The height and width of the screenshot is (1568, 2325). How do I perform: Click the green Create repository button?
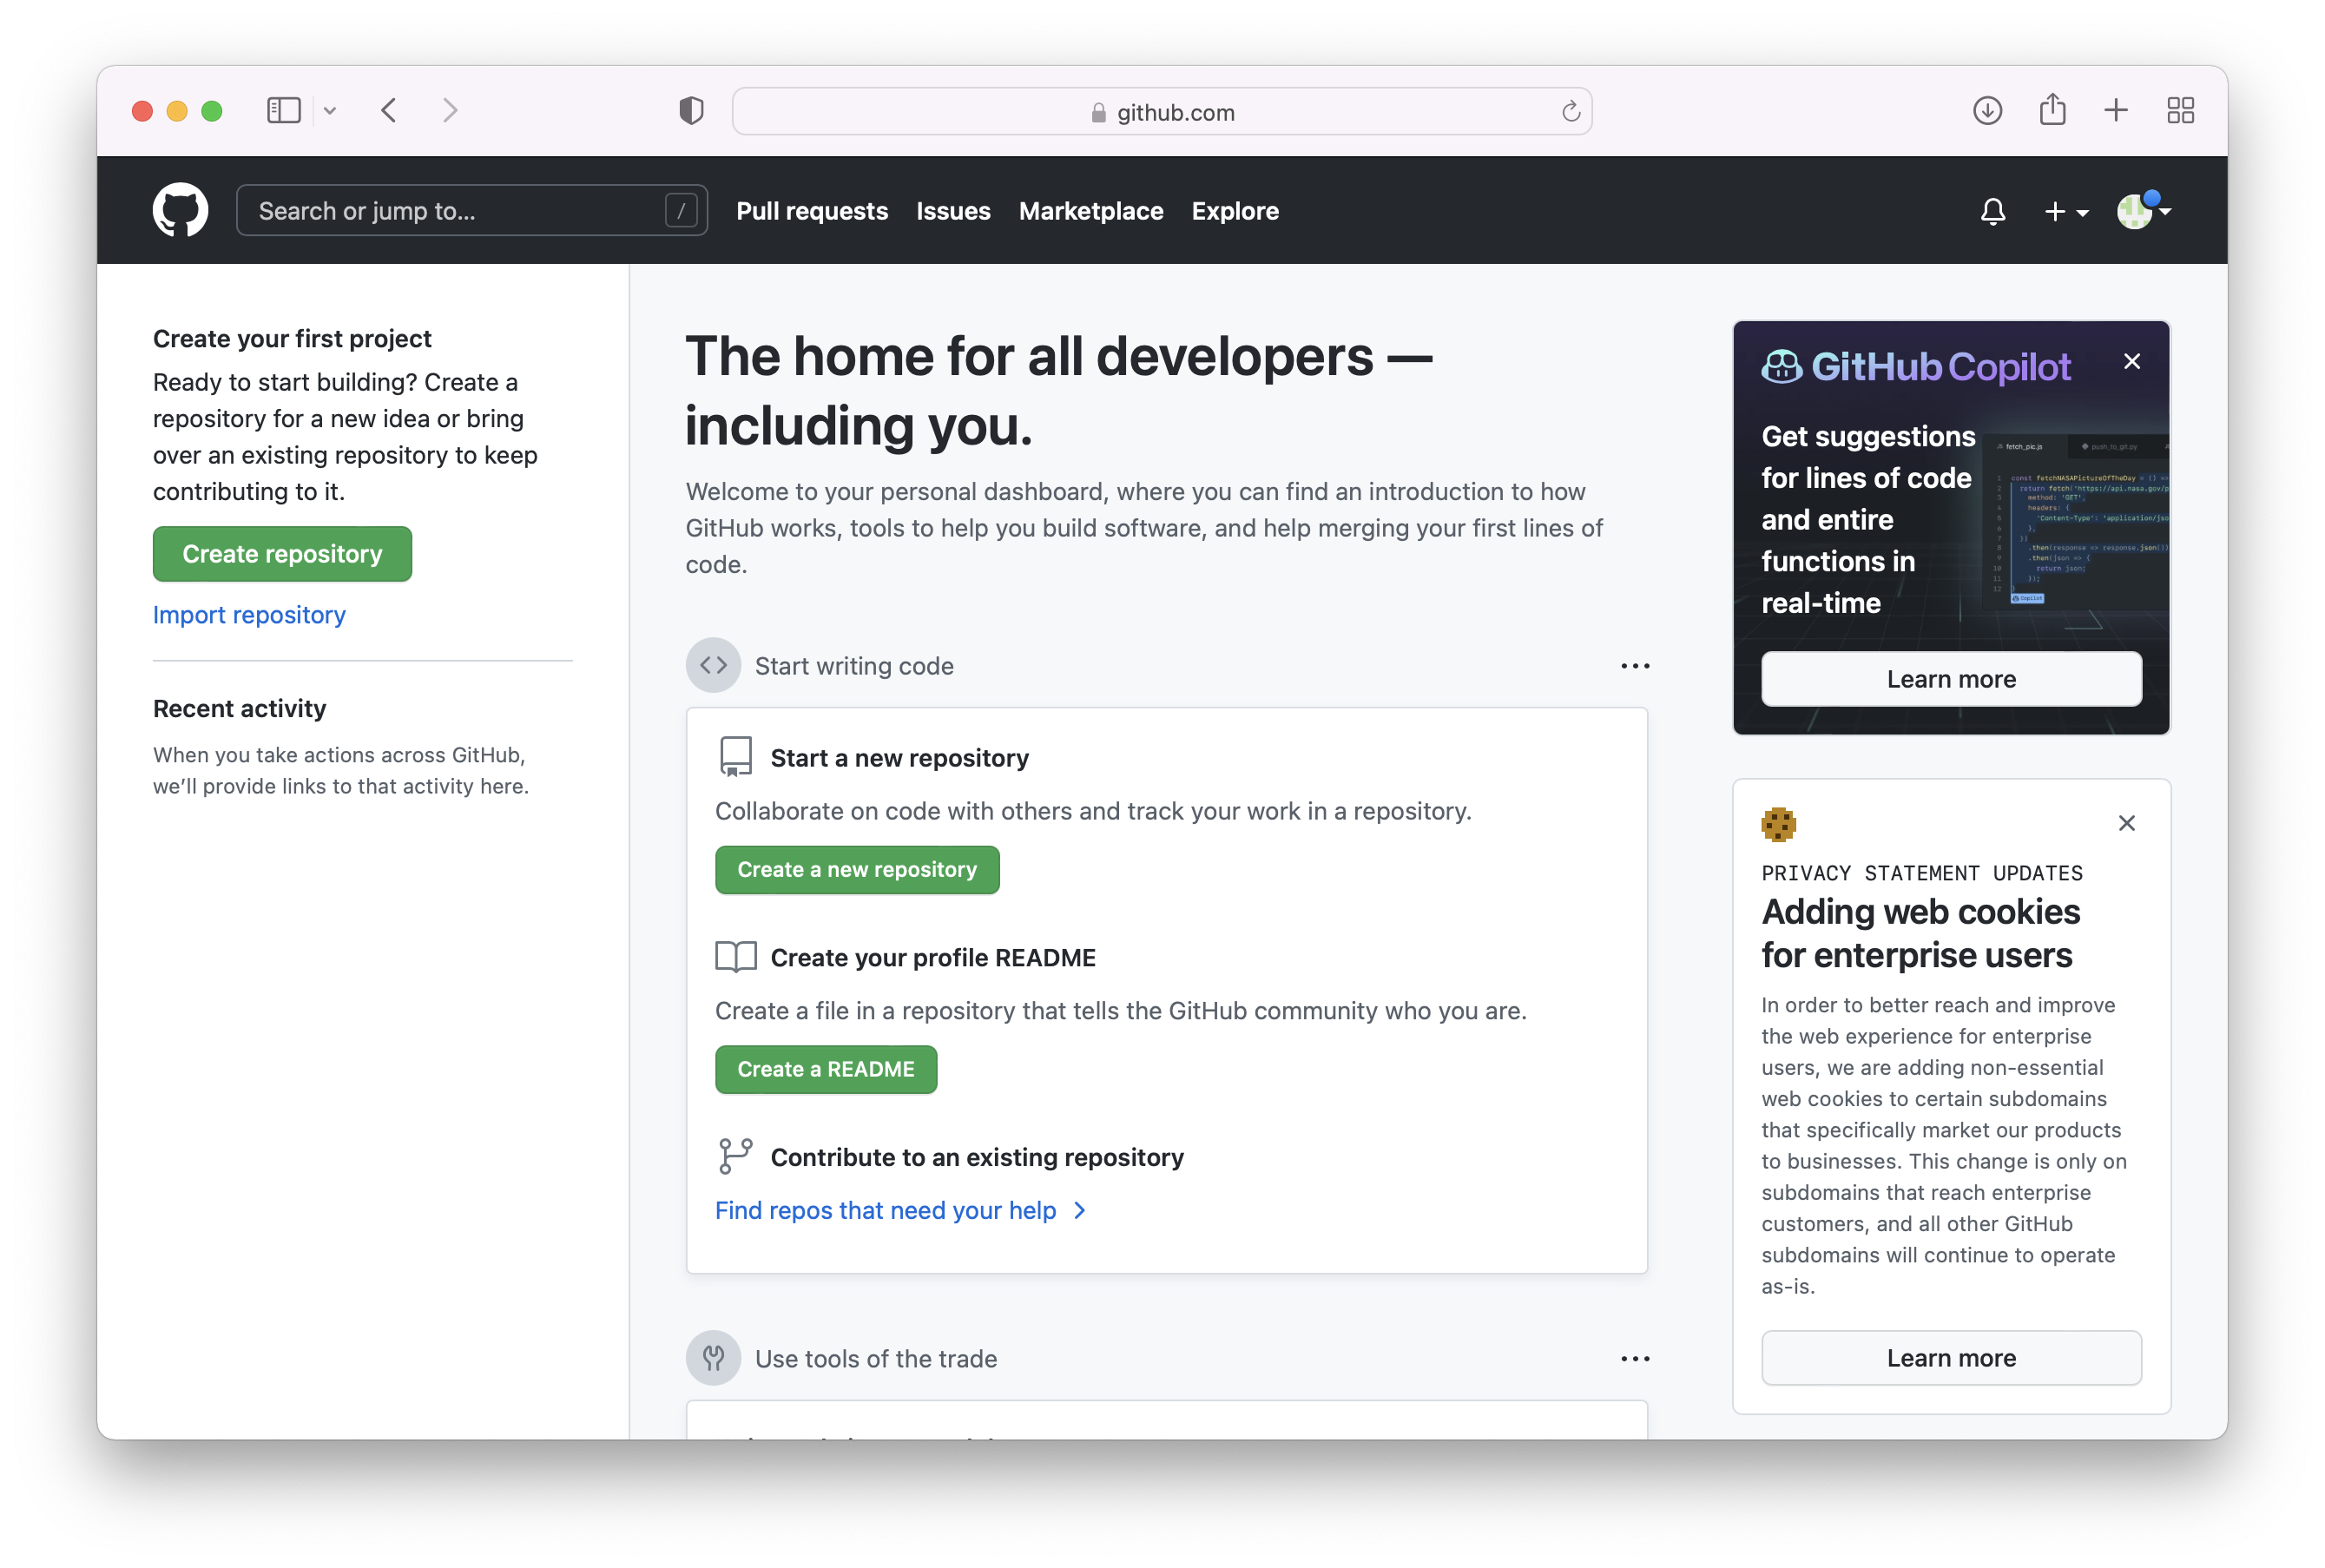click(x=282, y=553)
